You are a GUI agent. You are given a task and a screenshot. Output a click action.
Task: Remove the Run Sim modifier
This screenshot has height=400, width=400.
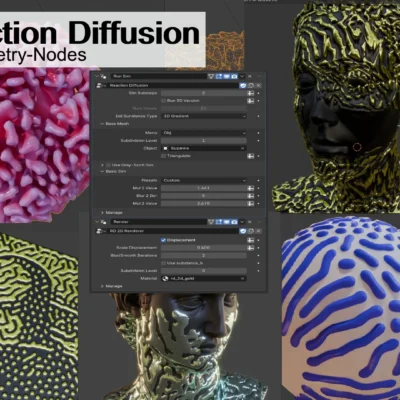(x=250, y=76)
